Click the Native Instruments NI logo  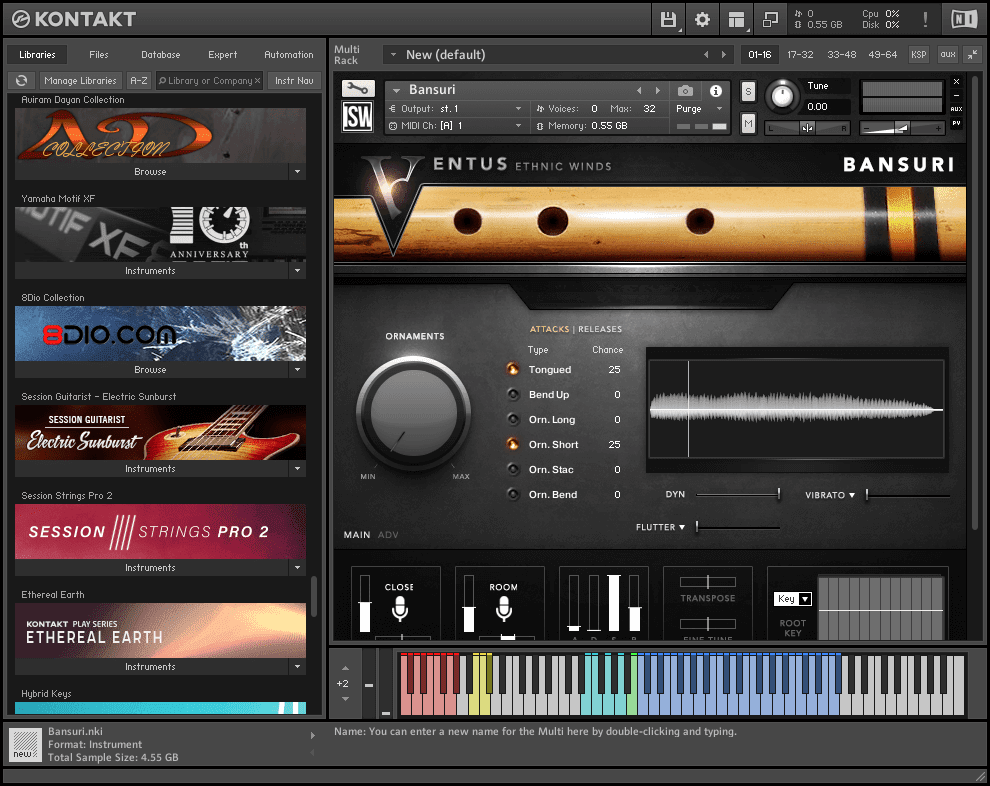pyautogui.click(x=964, y=20)
